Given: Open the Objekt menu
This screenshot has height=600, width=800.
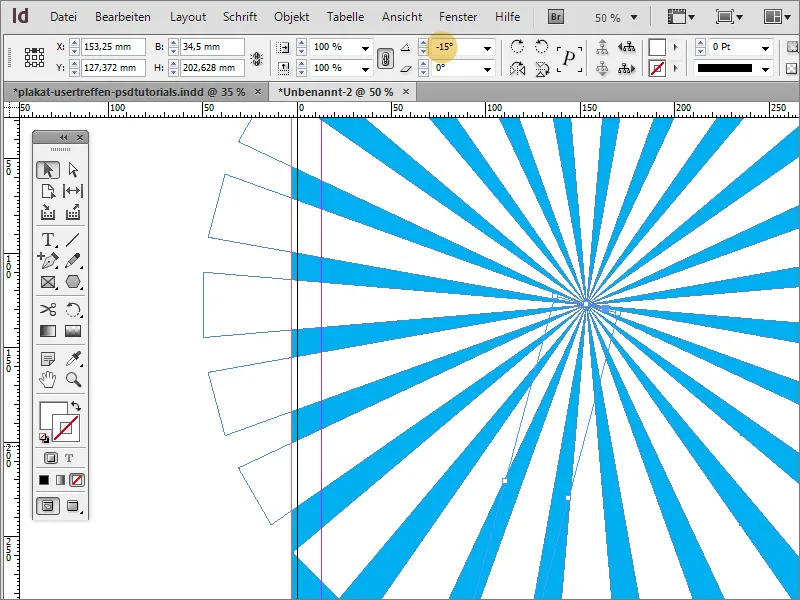Looking at the screenshot, I should click(x=291, y=17).
